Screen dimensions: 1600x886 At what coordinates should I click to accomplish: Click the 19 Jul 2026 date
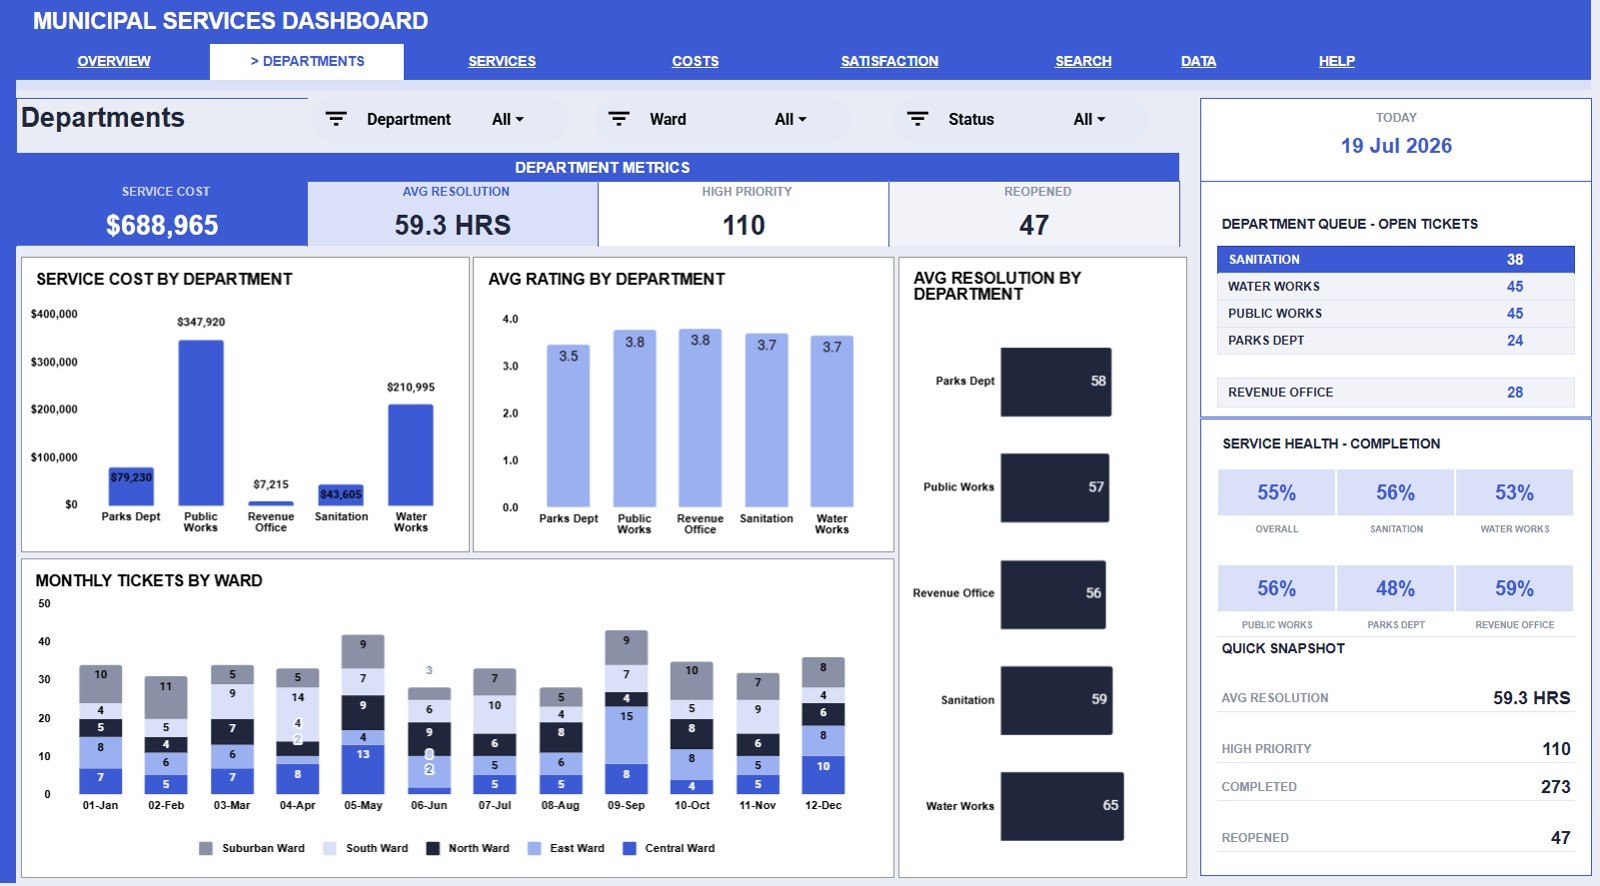click(x=1396, y=146)
